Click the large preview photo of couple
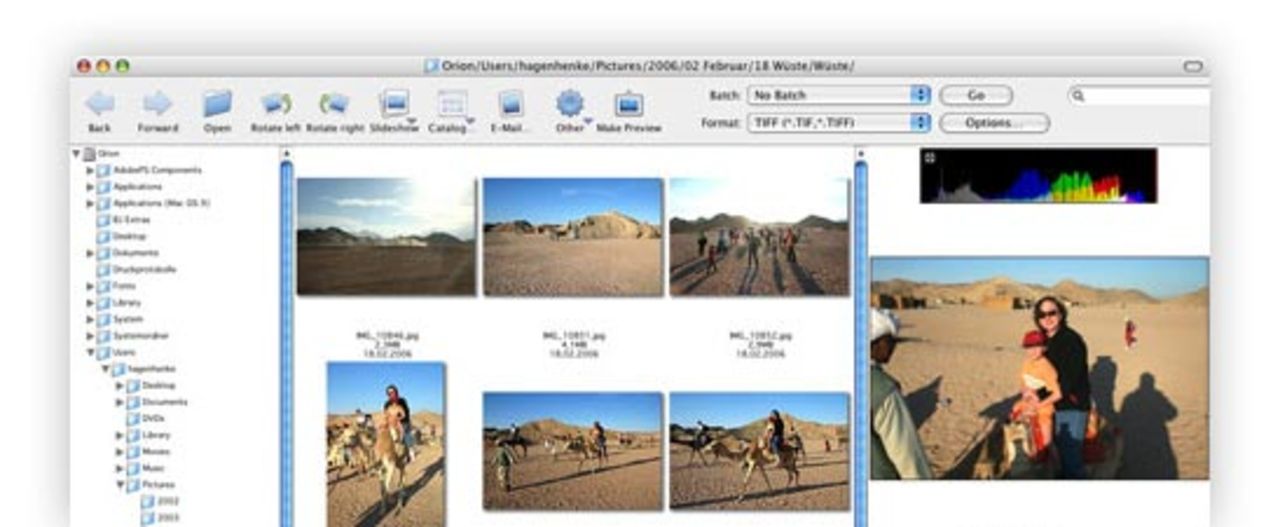The height and width of the screenshot is (527, 1280). click(1040, 369)
